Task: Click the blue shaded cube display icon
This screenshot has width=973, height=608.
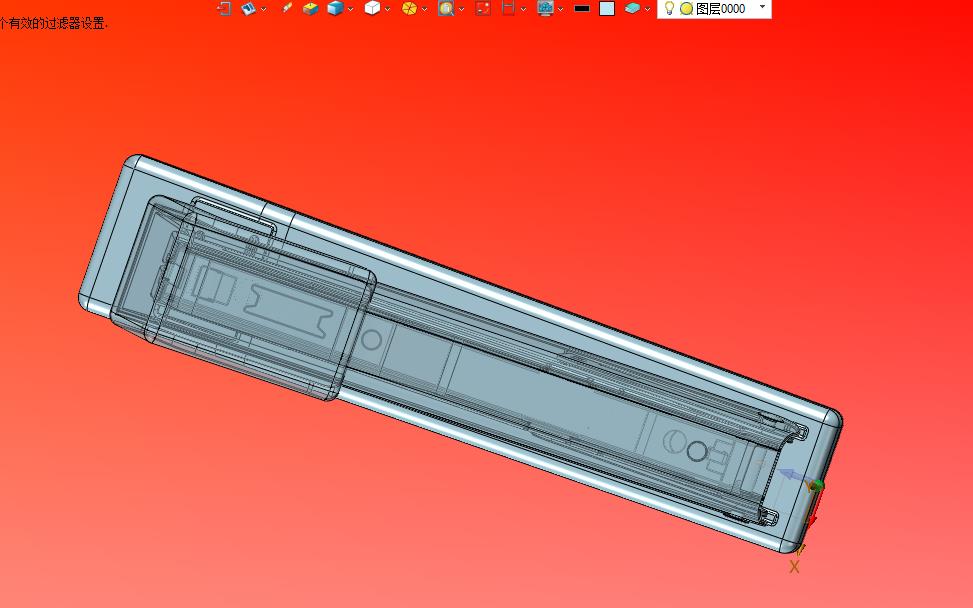Action: tap(335, 8)
